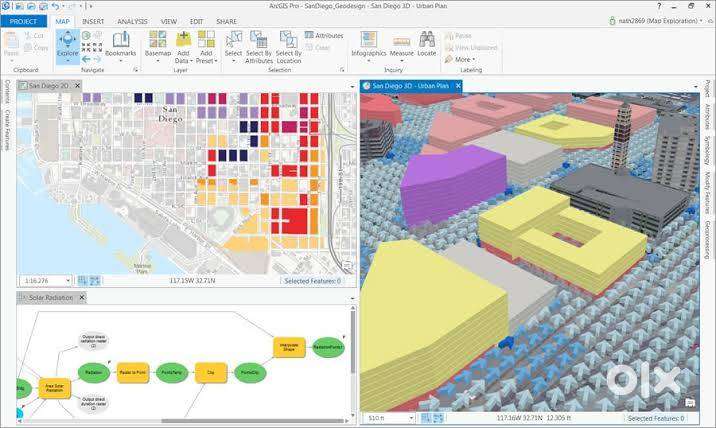Open Select By Location
The height and width of the screenshot is (428, 716).
[289, 47]
